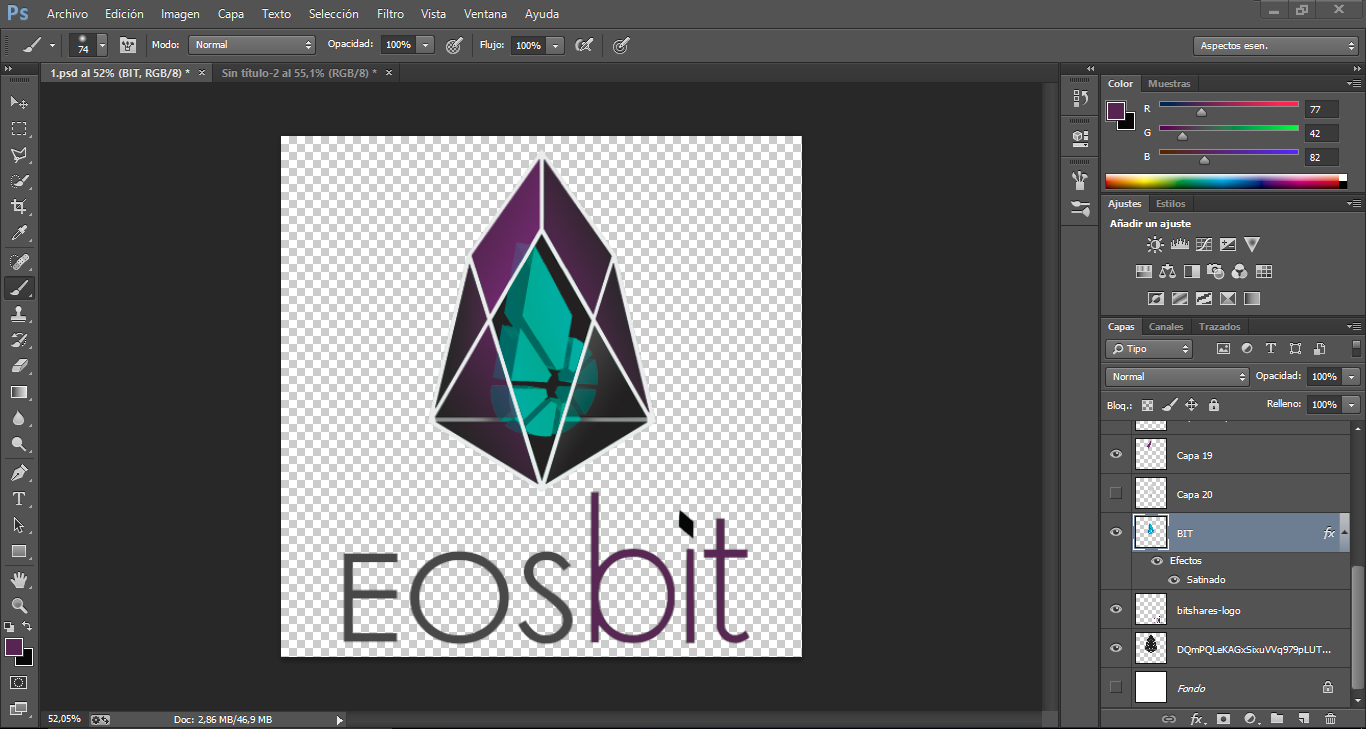Hide the Capa 19 layer

pyautogui.click(x=1116, y=455)
